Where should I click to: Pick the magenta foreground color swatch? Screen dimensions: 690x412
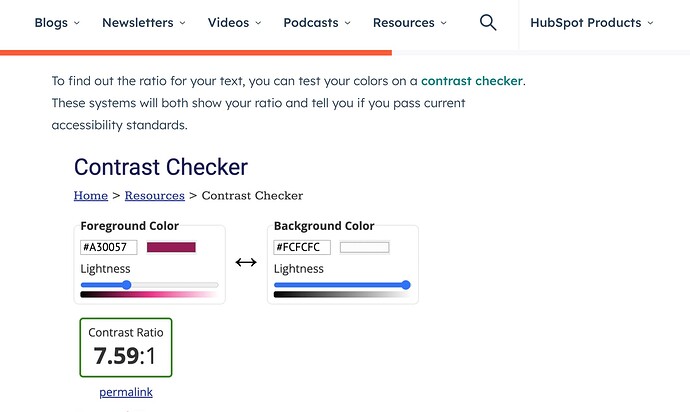tap(171, 247)
